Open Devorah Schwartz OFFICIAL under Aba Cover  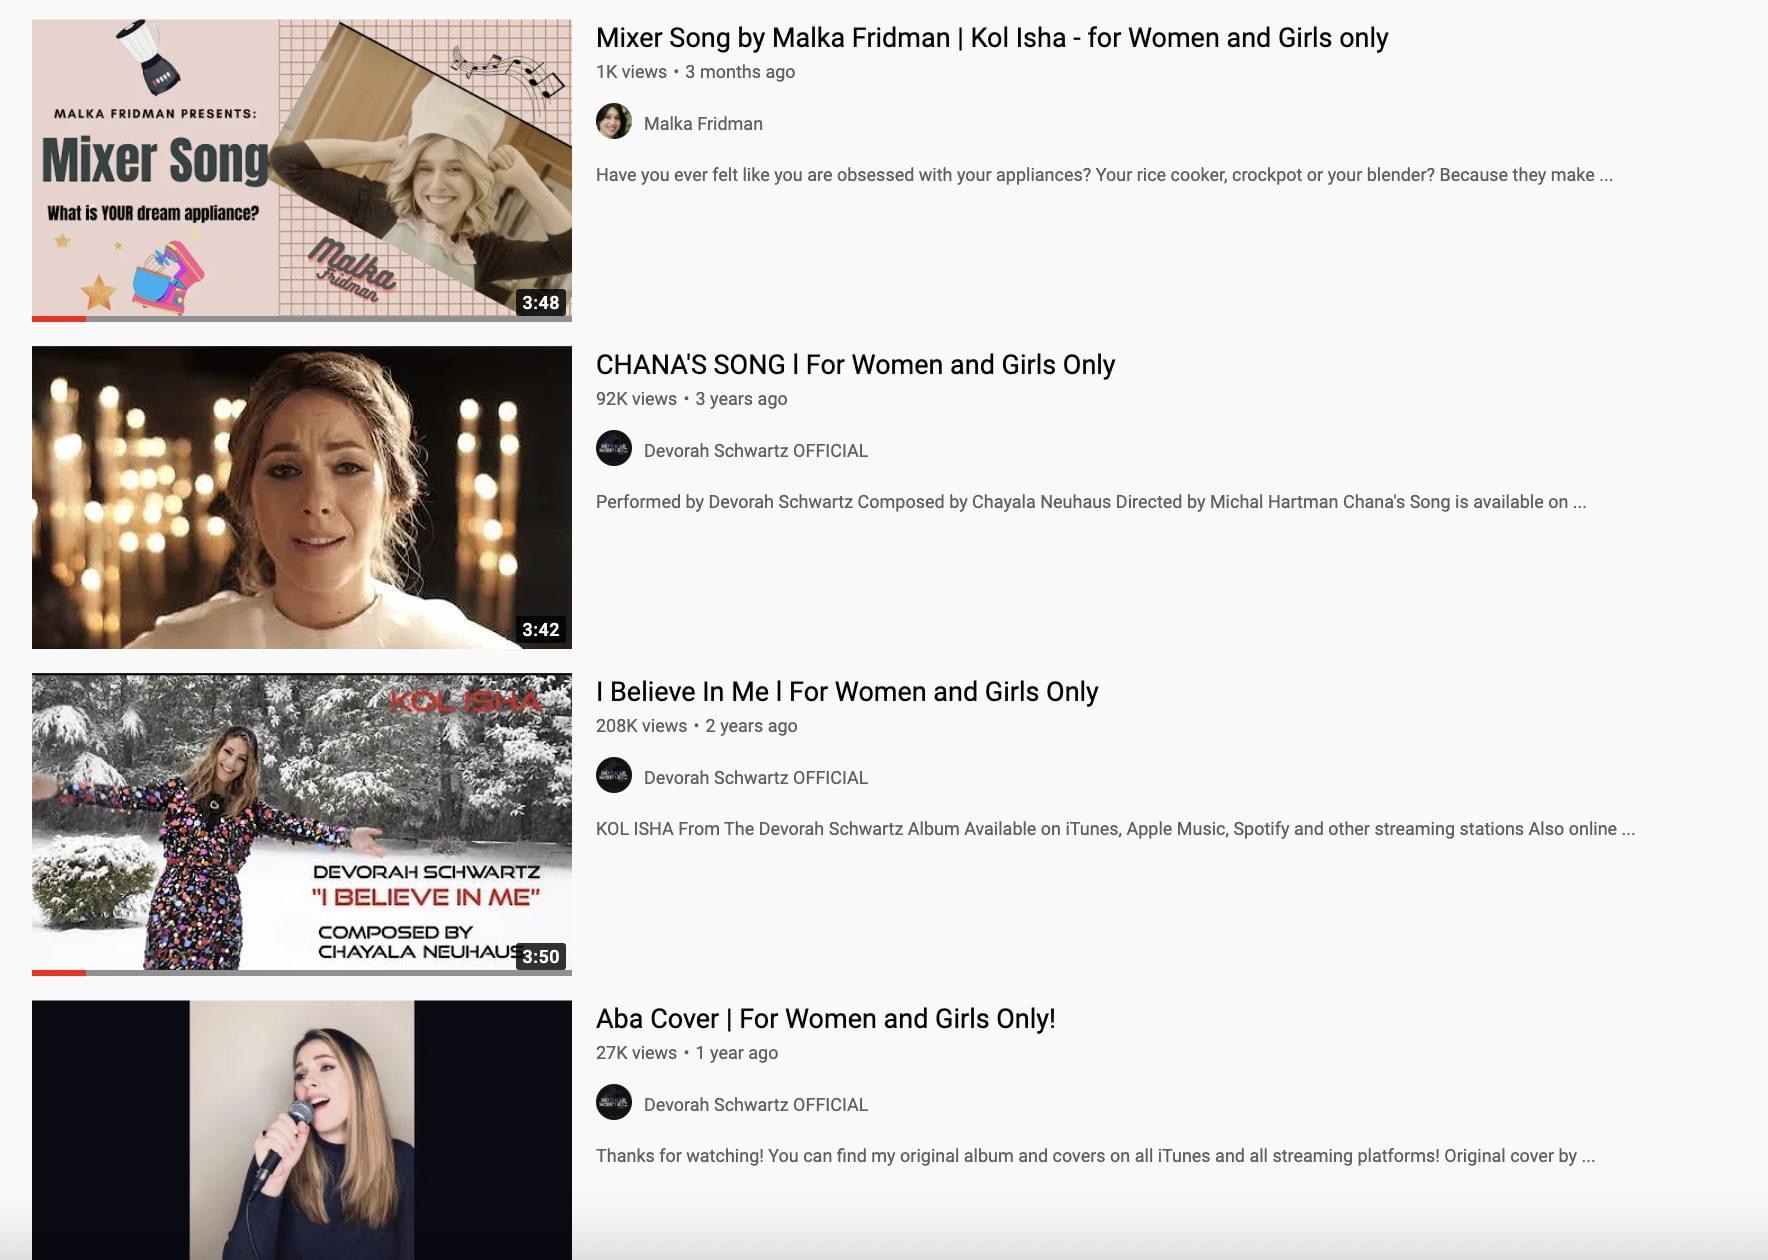click(x=756, y=1105)
